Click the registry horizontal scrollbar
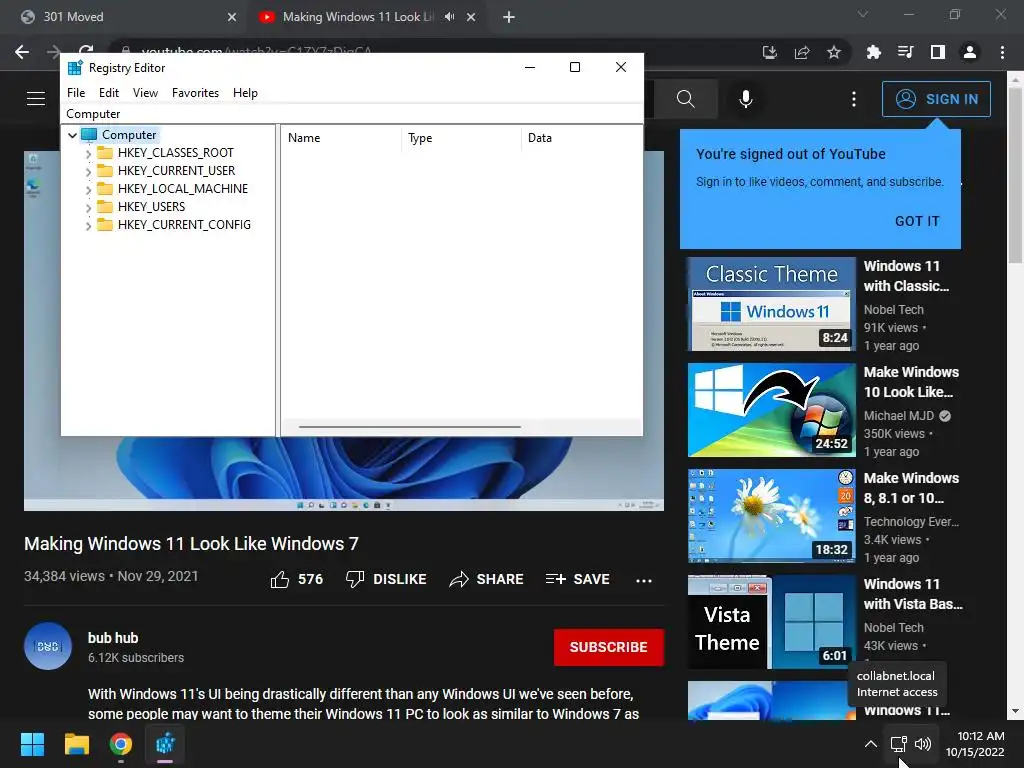1024x768 pixels. click(409, 427)
